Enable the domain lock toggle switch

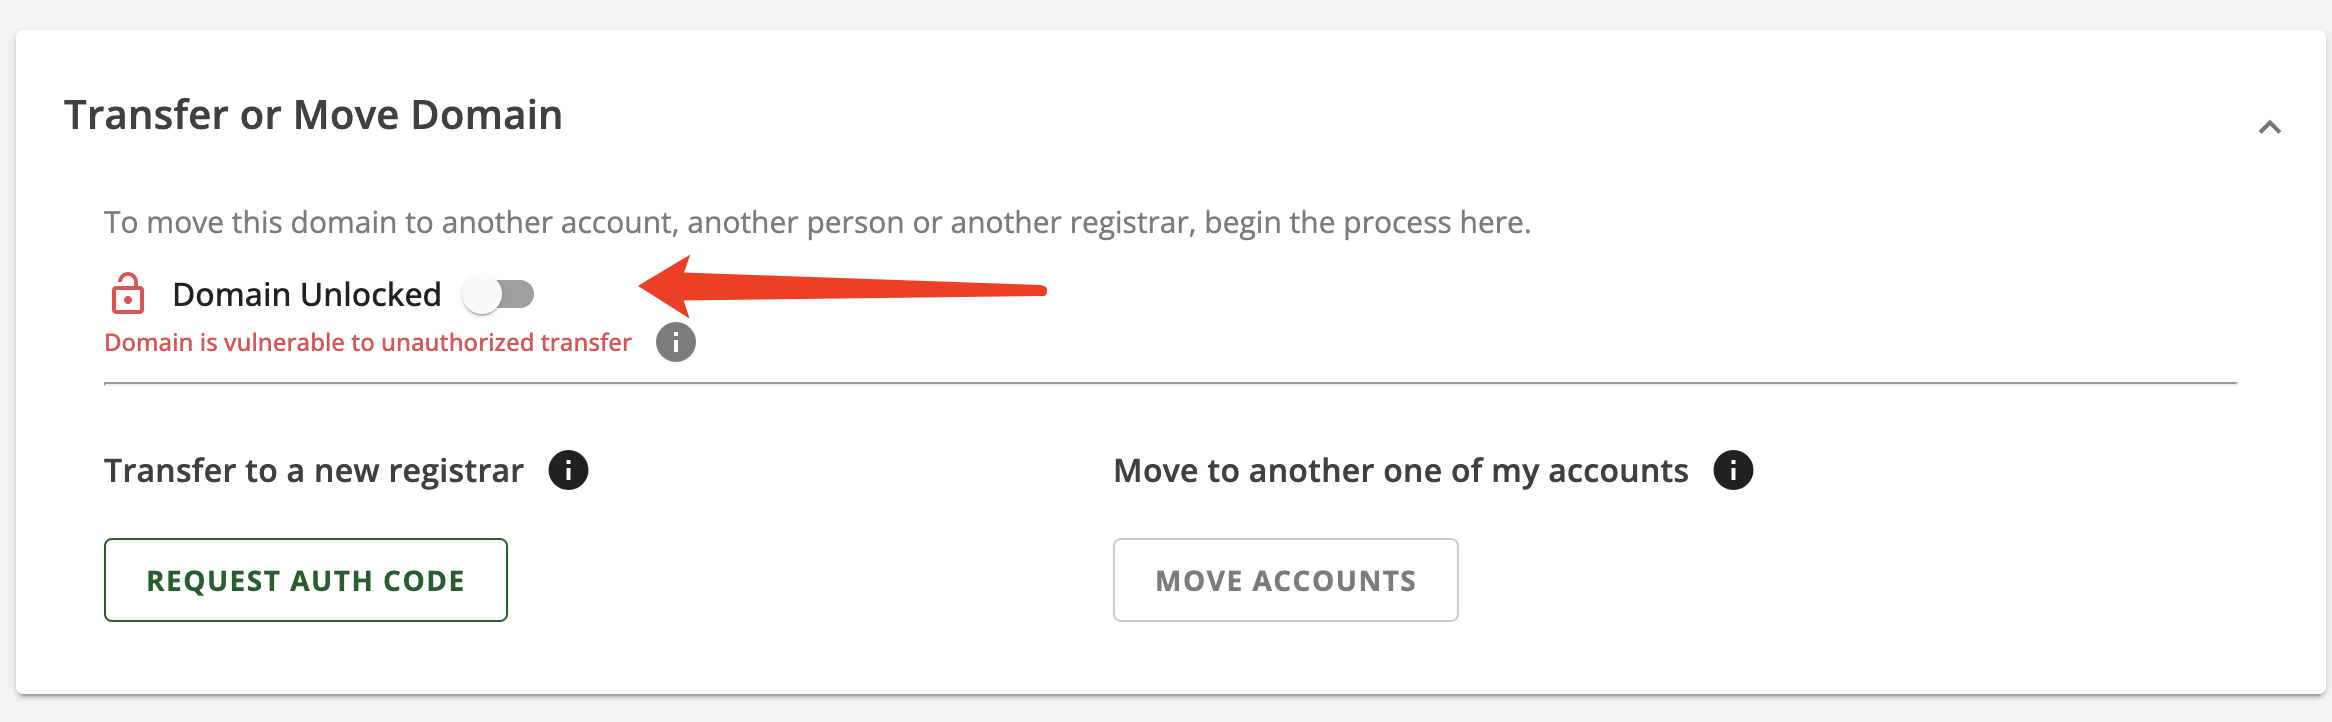[498, 294]
